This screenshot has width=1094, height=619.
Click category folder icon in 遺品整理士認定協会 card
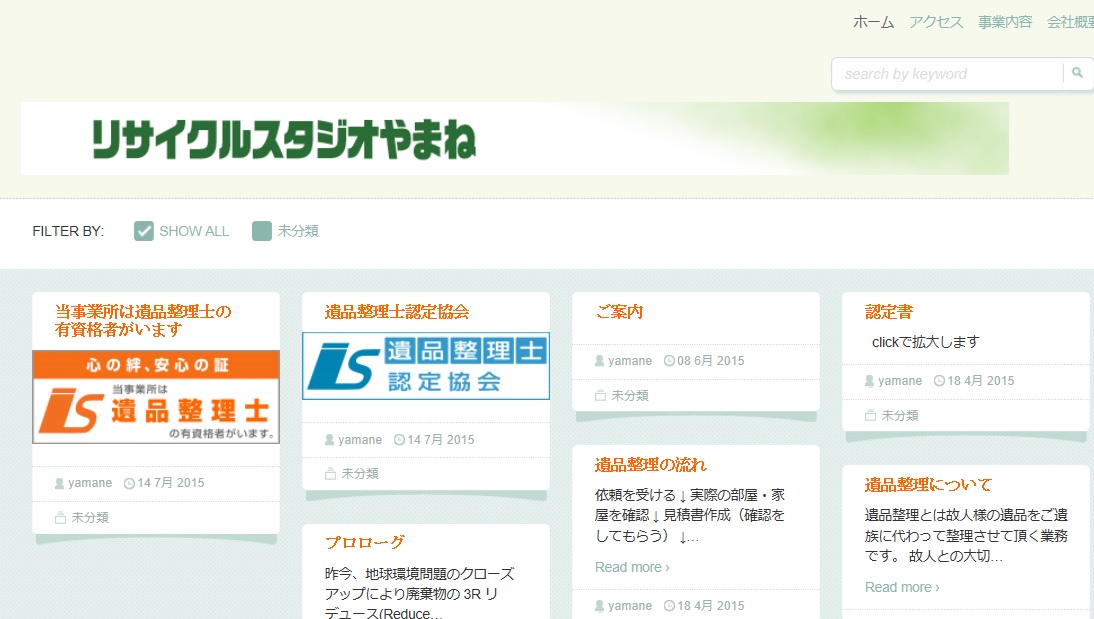pyautogui.click(x=331, y=474)
